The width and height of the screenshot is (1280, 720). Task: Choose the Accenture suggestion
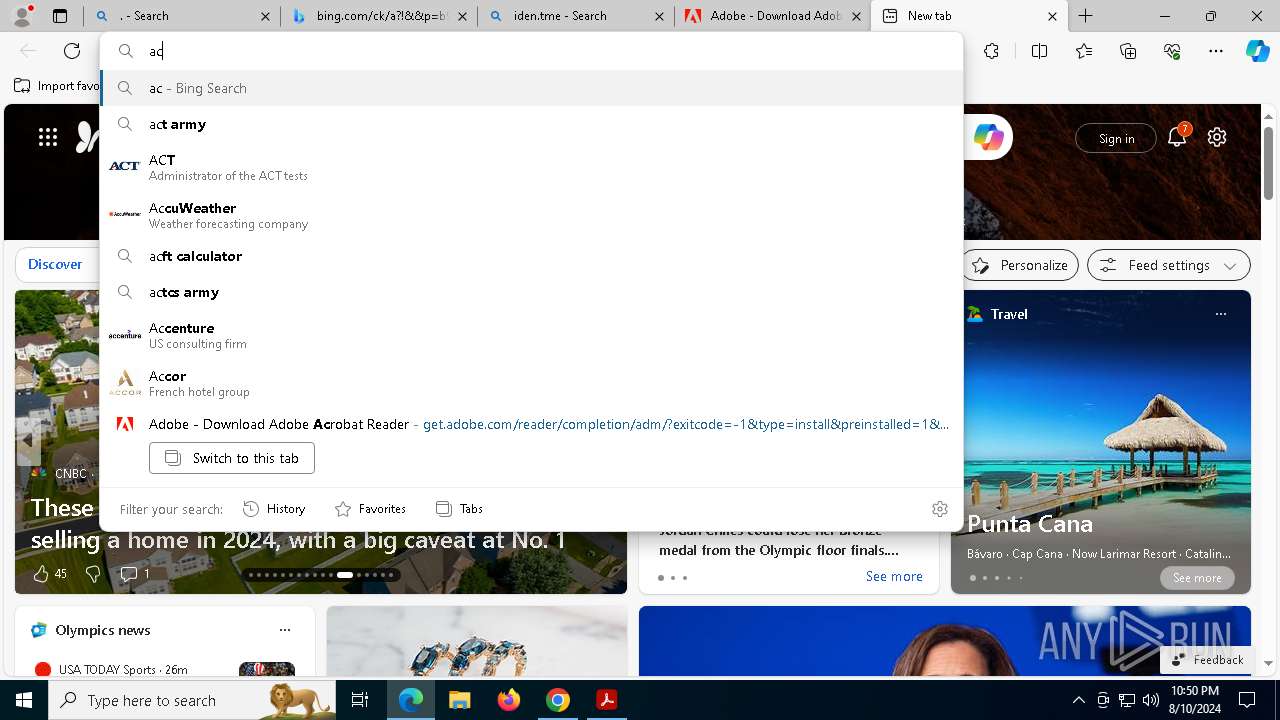532,335
